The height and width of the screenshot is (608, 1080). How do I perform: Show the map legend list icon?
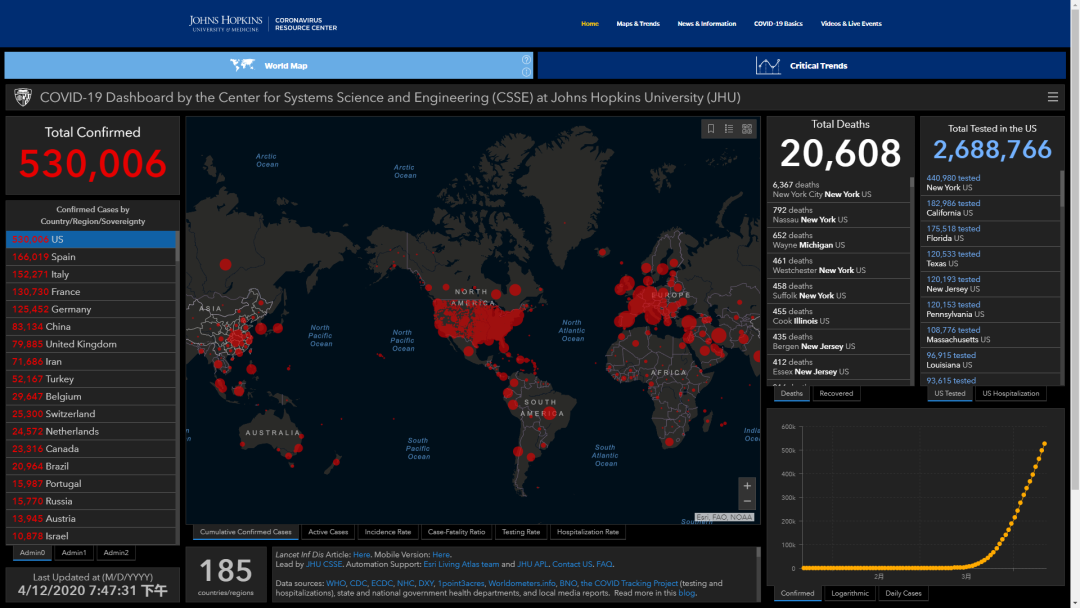pos(729,129)
